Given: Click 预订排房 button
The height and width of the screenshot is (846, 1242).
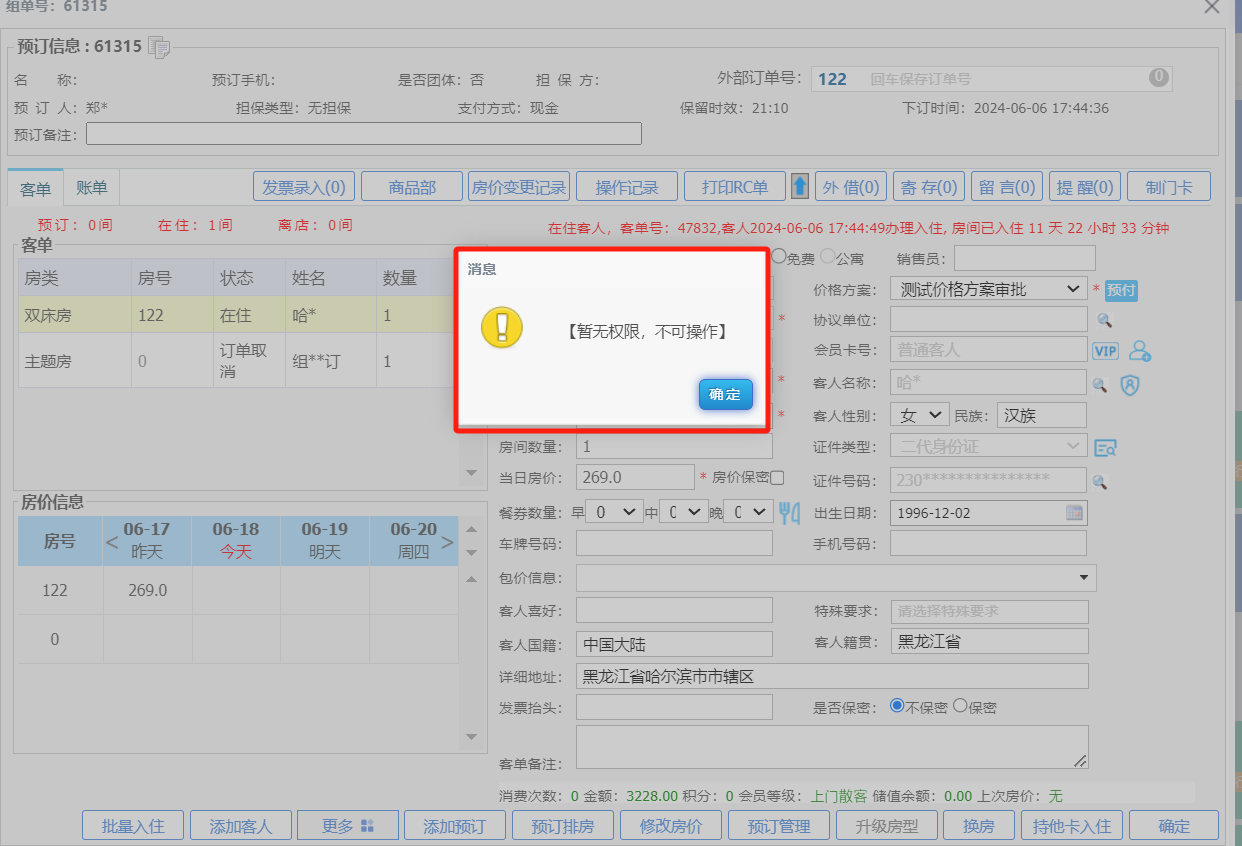Looking at the screenshot, I should (x=563, y=826).
